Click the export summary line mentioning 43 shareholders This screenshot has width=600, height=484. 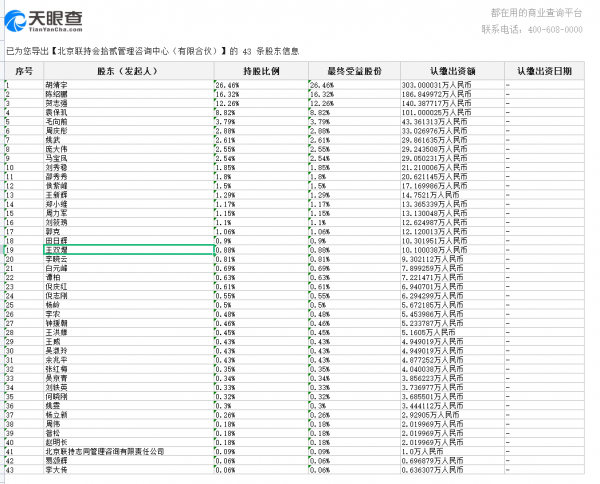point(152,51)
